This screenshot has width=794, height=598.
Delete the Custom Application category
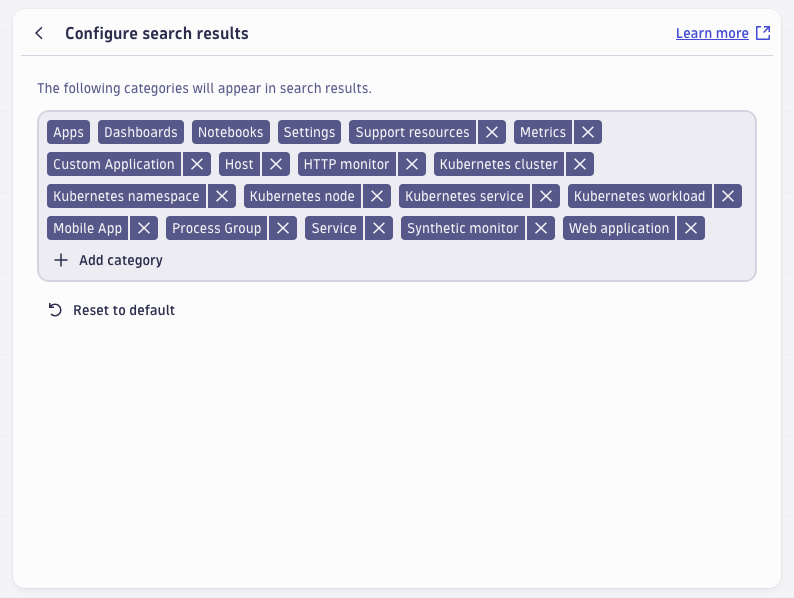[197, 164]
